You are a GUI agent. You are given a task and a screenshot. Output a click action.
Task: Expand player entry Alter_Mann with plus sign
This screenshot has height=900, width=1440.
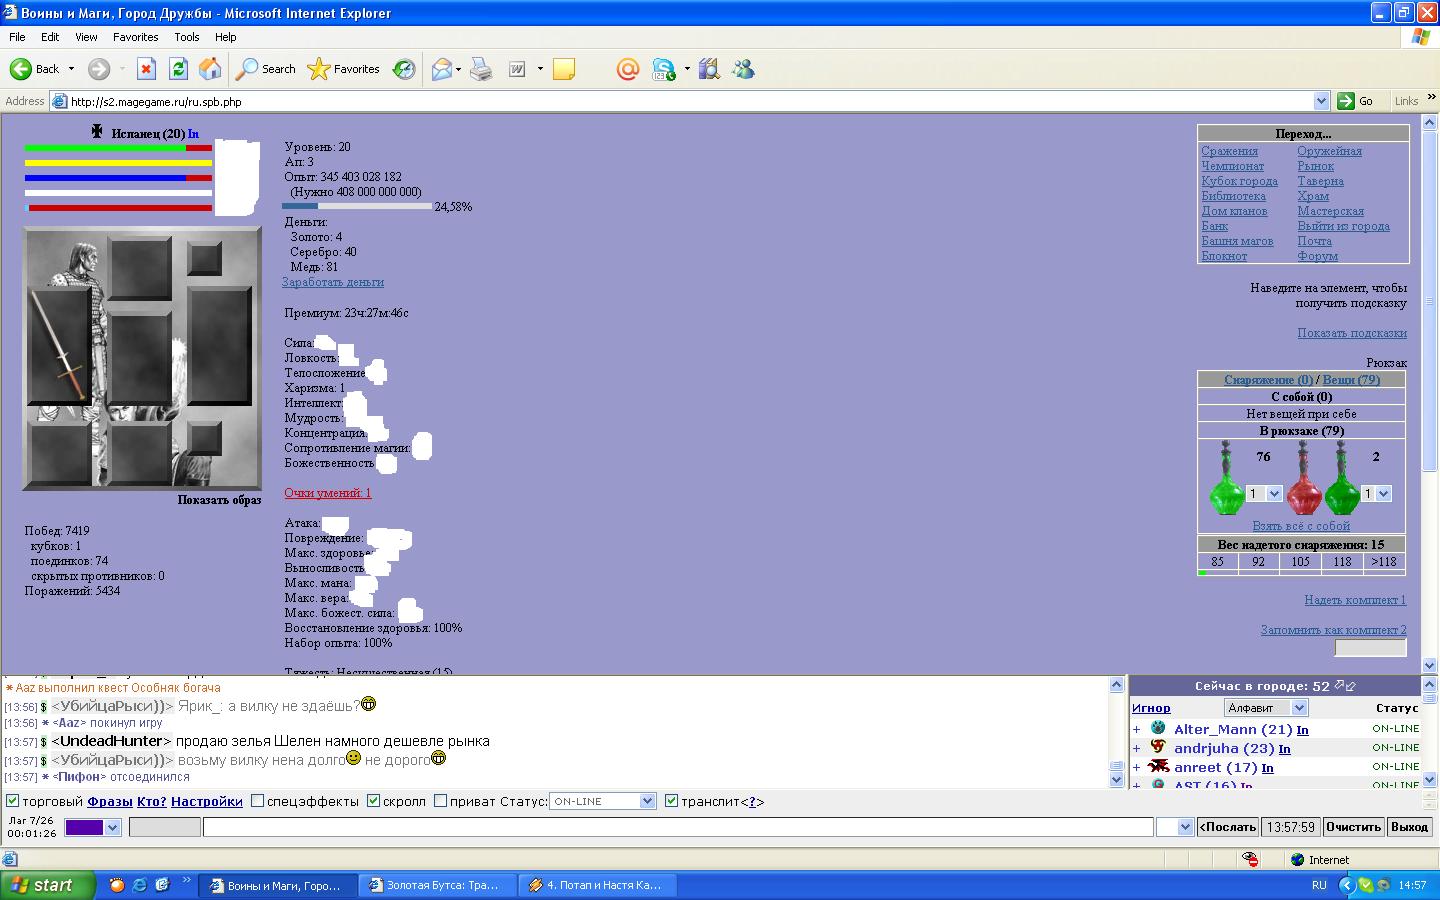coord(1136,730)
